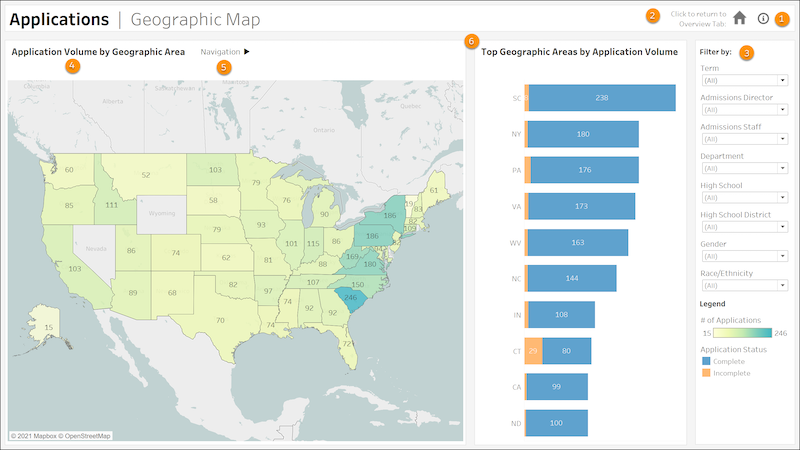
Task: Open the High School District dropdown
Action: pyautogui.click(x=742, y=227)
